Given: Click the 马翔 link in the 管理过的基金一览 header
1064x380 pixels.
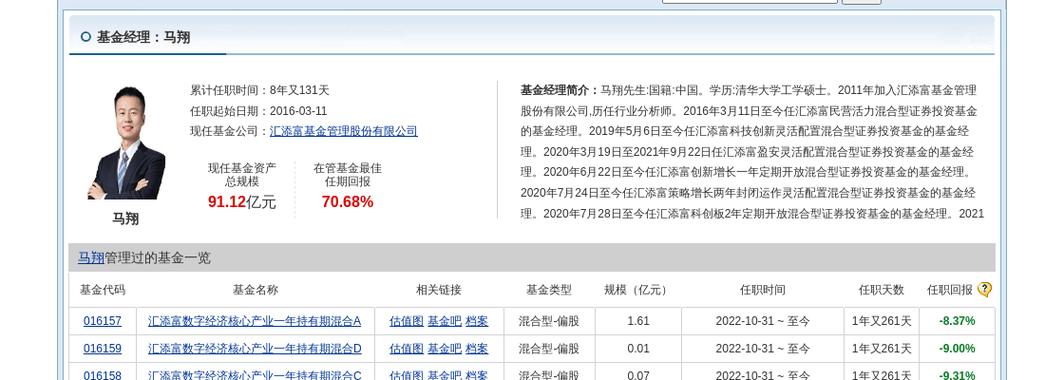Looking at the screenshot, I should point(91,258).
